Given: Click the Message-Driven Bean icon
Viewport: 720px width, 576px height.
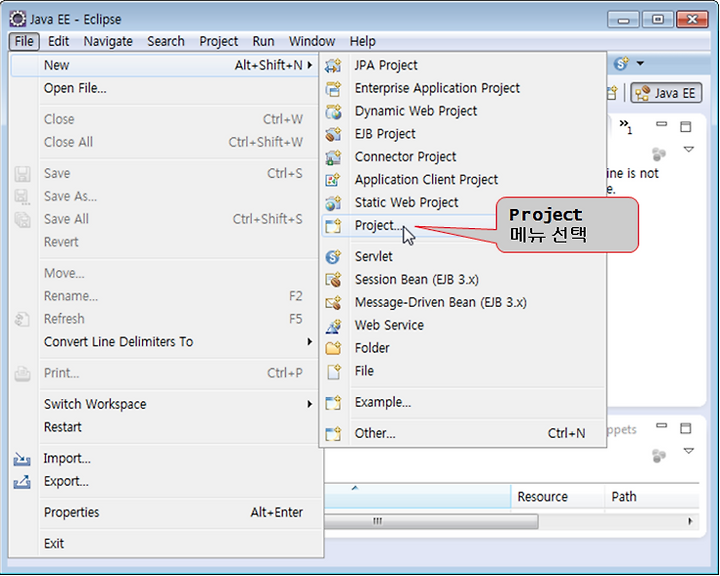Looking at the screenshot, I should click(x=333, y=303).
